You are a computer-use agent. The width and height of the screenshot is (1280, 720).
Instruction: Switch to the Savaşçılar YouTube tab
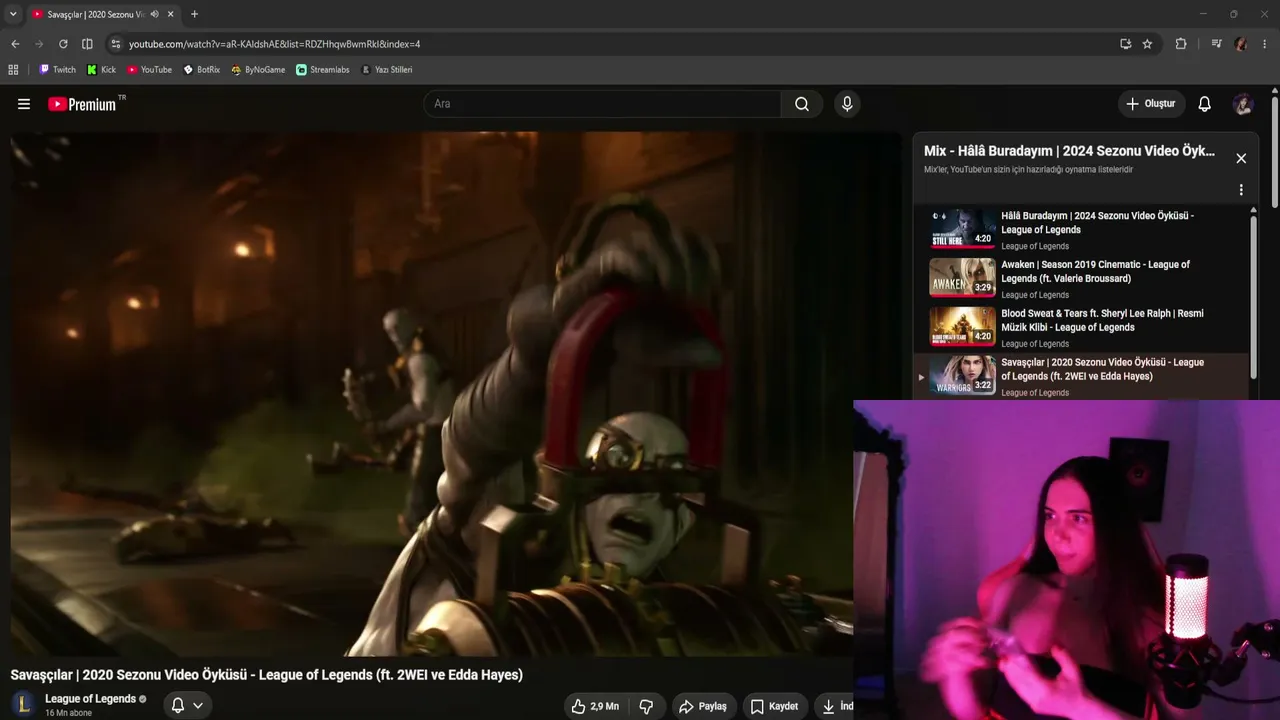pyautogui.click(x=96, y=14)
